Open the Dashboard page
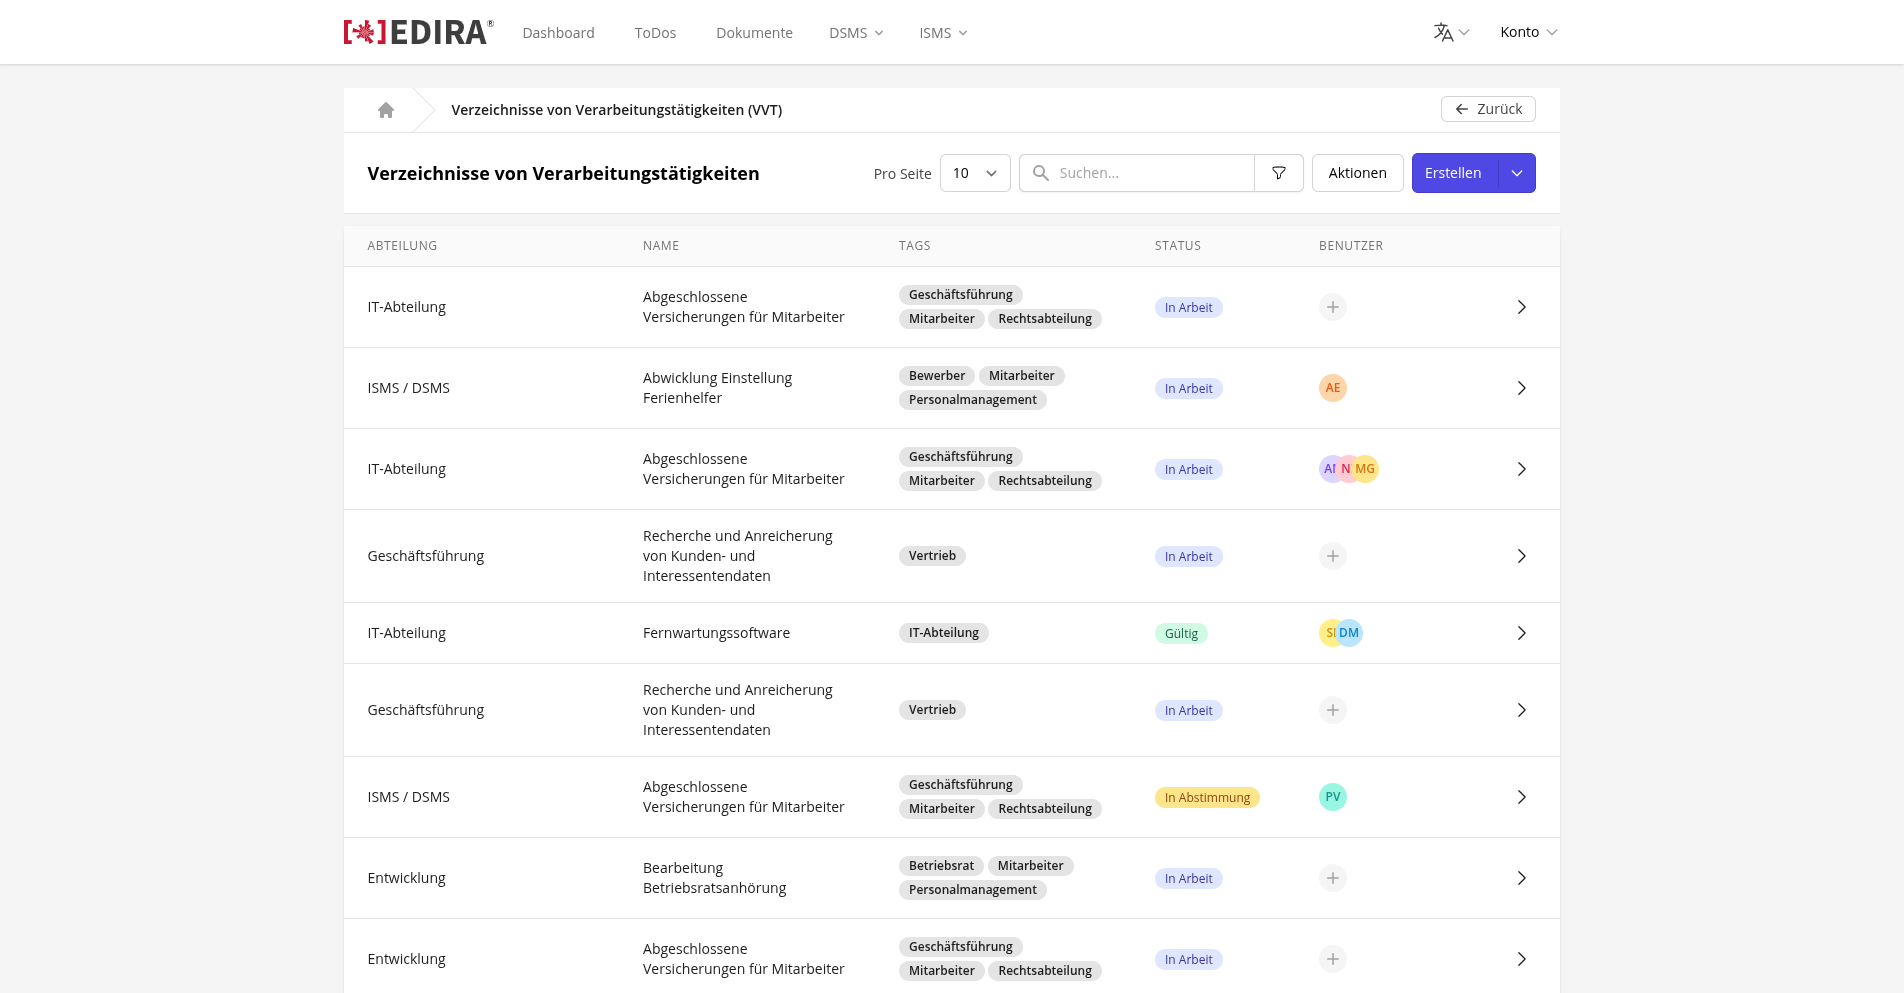This screenshot has height=993, width=1904. tap(558, 33)
